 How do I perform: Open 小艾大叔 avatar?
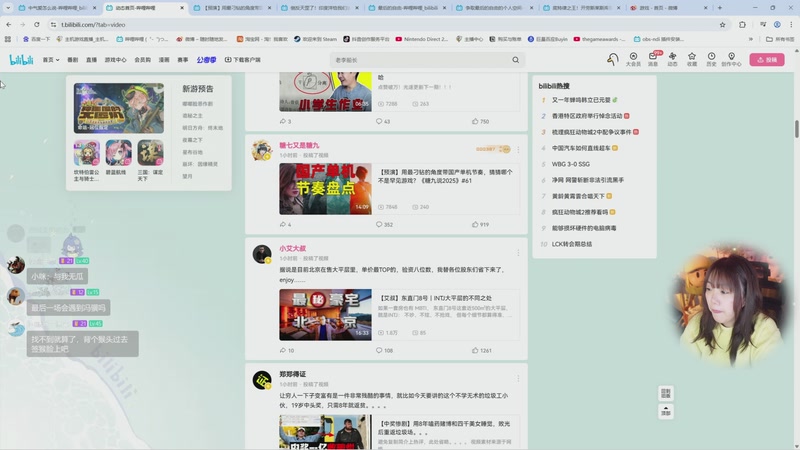[262, 254]
